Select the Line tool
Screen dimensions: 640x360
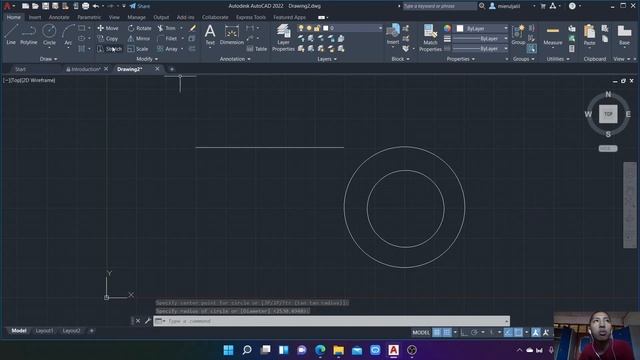point(11,34)
